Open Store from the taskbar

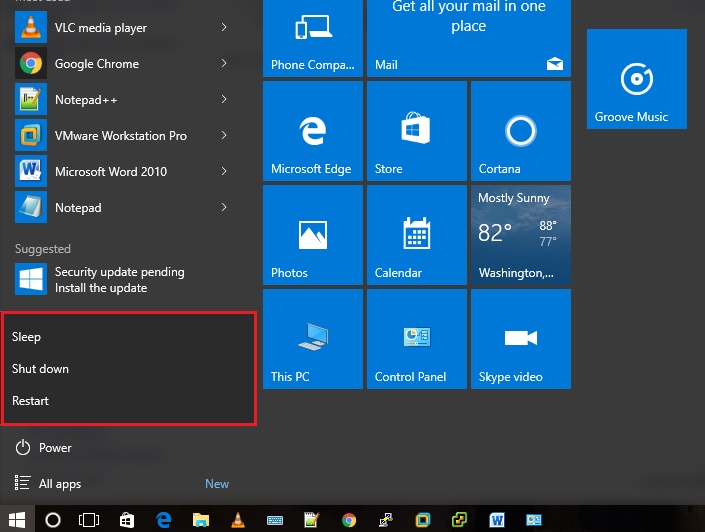[127, 520]
